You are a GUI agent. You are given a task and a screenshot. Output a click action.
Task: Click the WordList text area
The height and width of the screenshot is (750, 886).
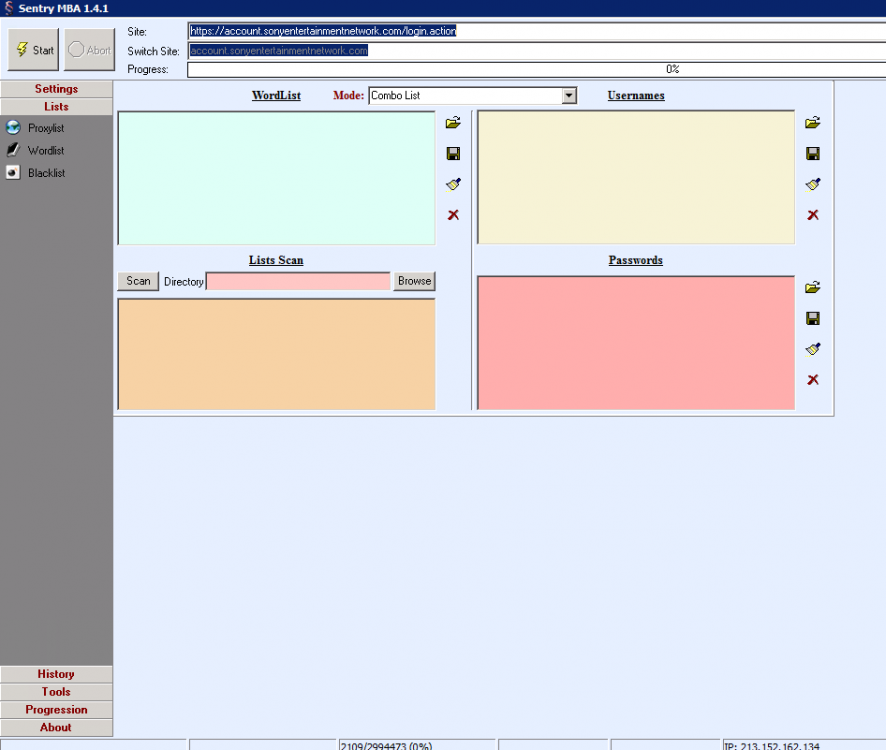click(x=276, y=178)
